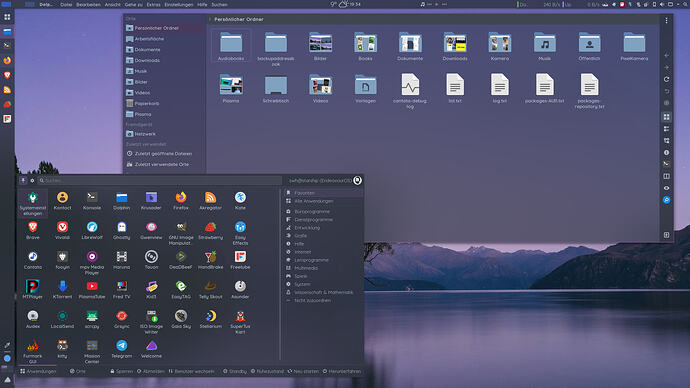Open Einstellungen menu in menu bar
This screenshot has width=690, height=388.
point(179,4)
